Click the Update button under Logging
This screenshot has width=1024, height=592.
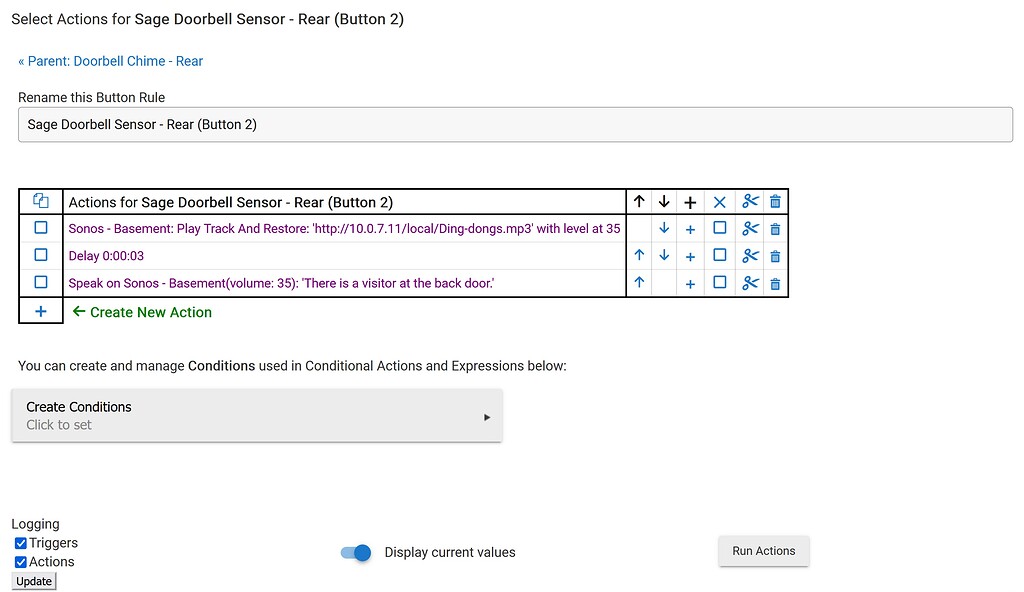pyautogui.click(x=33, y=580)
